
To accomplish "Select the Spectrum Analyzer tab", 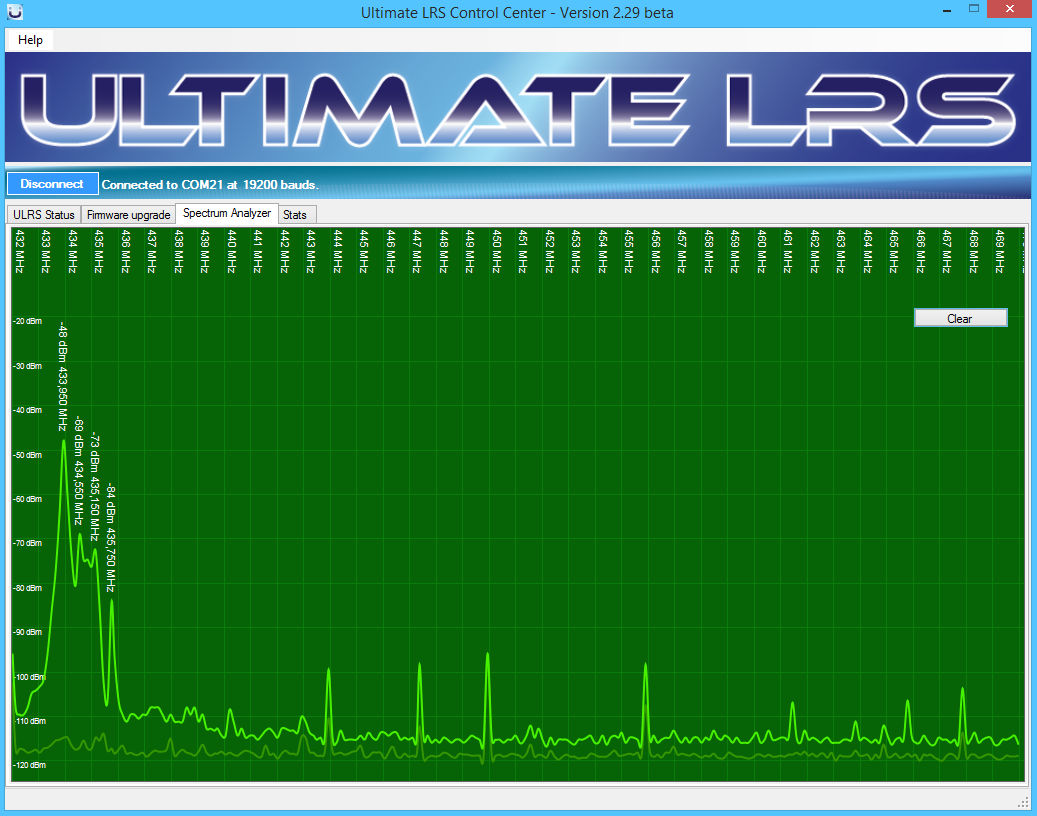I will [227, 213].
